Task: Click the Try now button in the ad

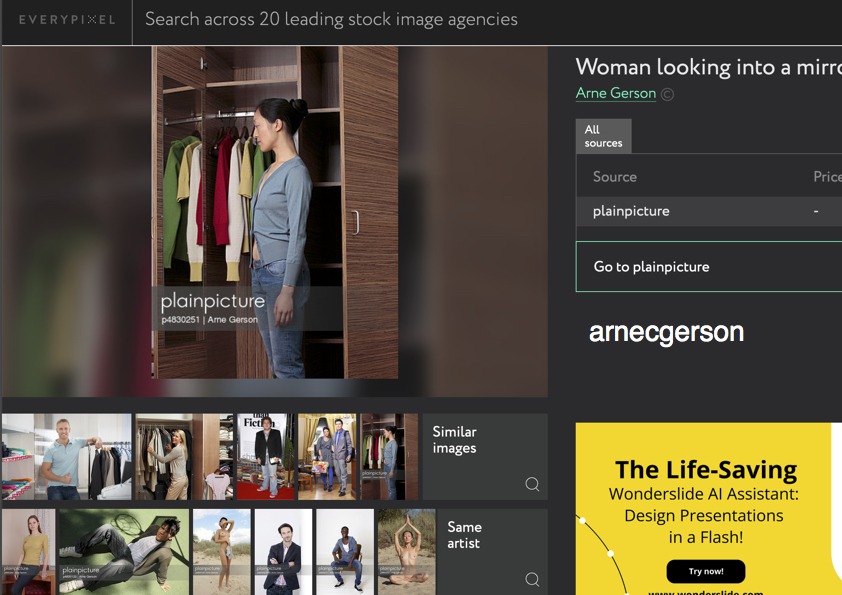Action: [x=706, y=571]
